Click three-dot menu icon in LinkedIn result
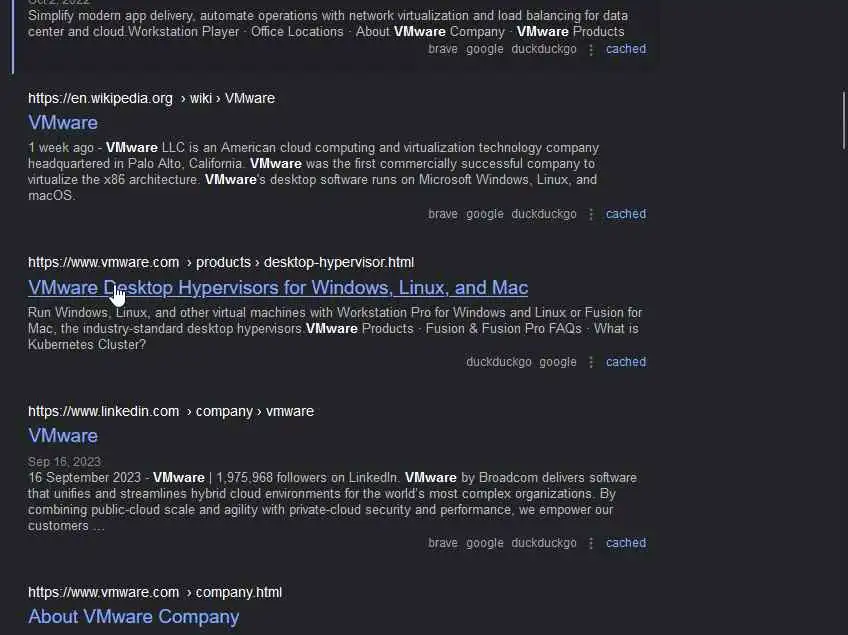 click(x=591, y=544)
